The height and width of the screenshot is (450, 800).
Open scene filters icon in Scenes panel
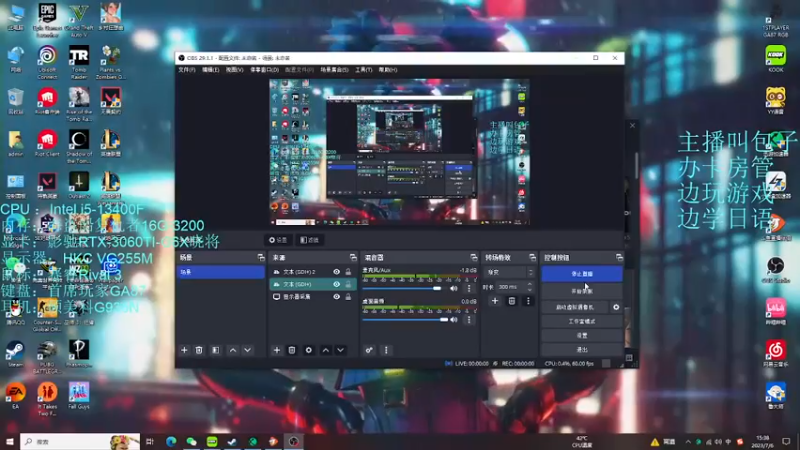[x=216, y=350]
